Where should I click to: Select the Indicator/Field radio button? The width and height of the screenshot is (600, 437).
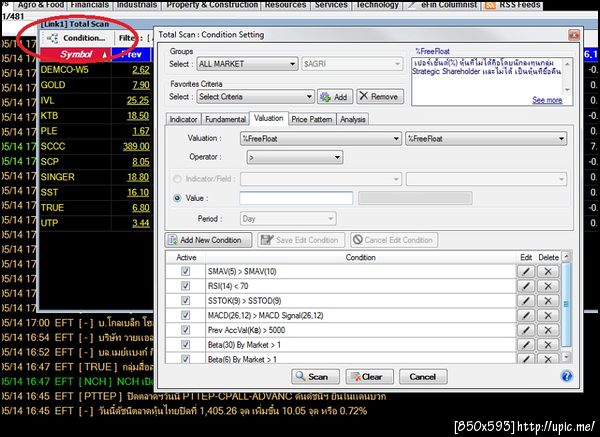tap(177, 179)
